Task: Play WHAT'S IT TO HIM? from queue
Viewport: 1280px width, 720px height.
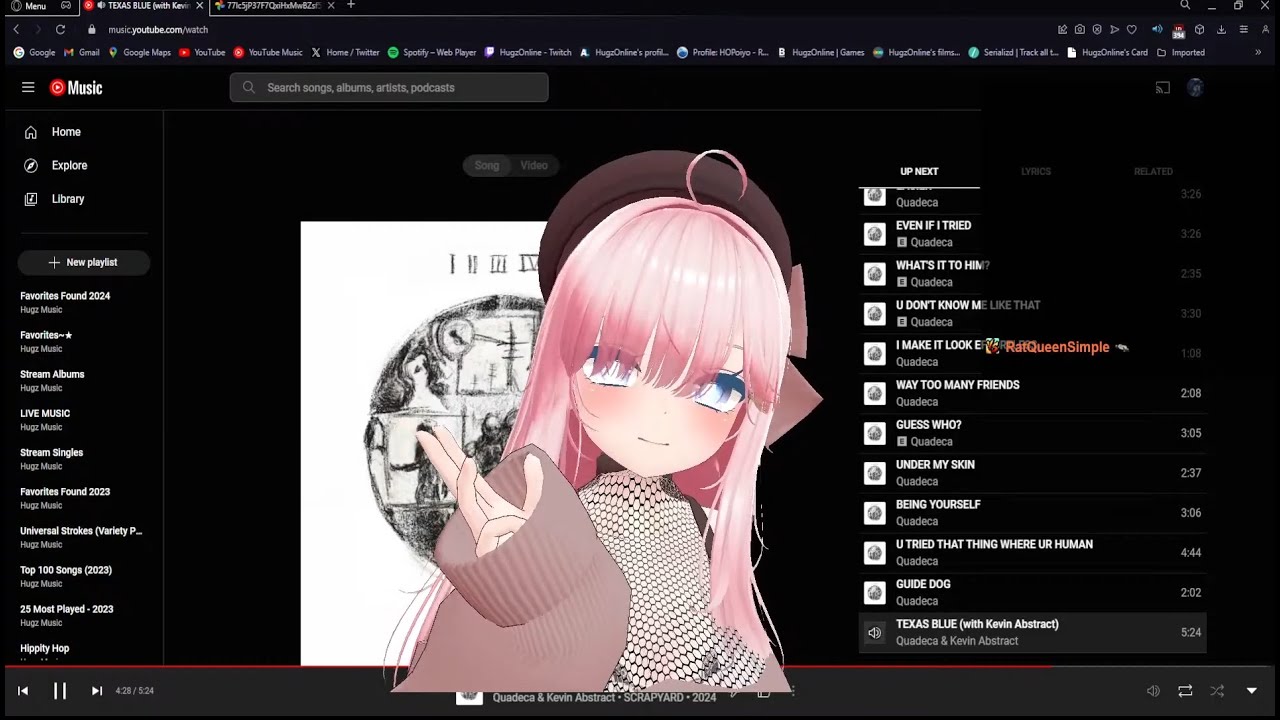Action: pos(1033,274)
